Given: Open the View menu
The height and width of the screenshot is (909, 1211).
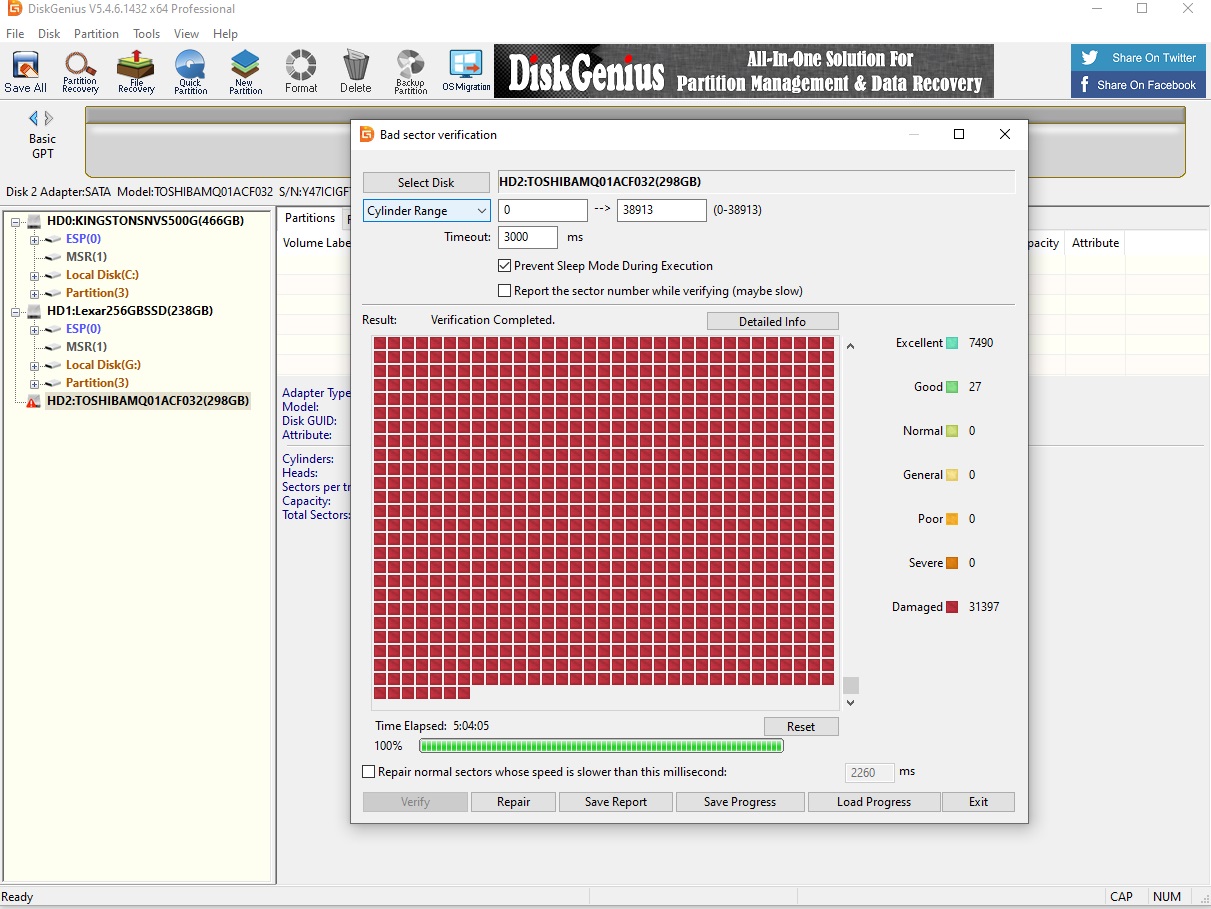Looking at the screenshot, I should pyautogui.click(x=186, y=33).
